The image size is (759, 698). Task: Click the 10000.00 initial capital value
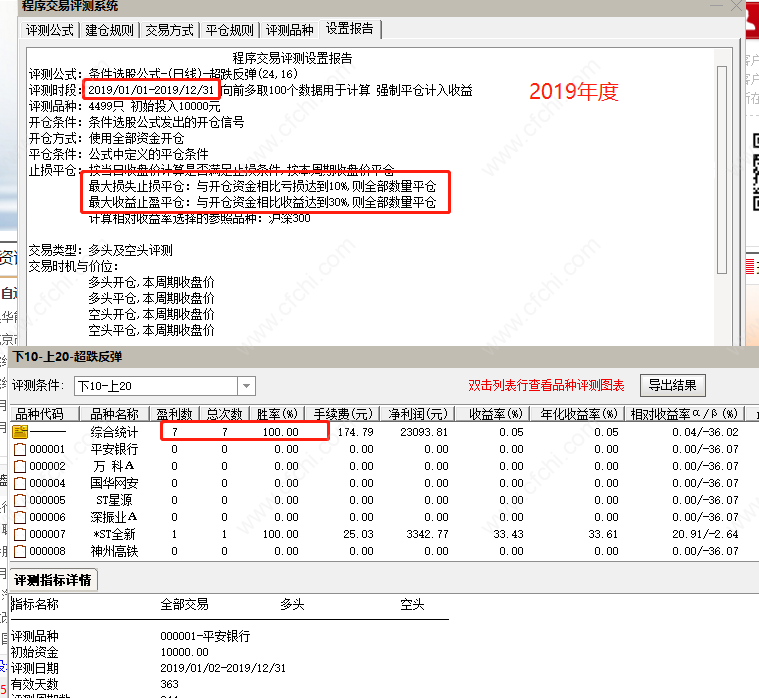point(184,652)
